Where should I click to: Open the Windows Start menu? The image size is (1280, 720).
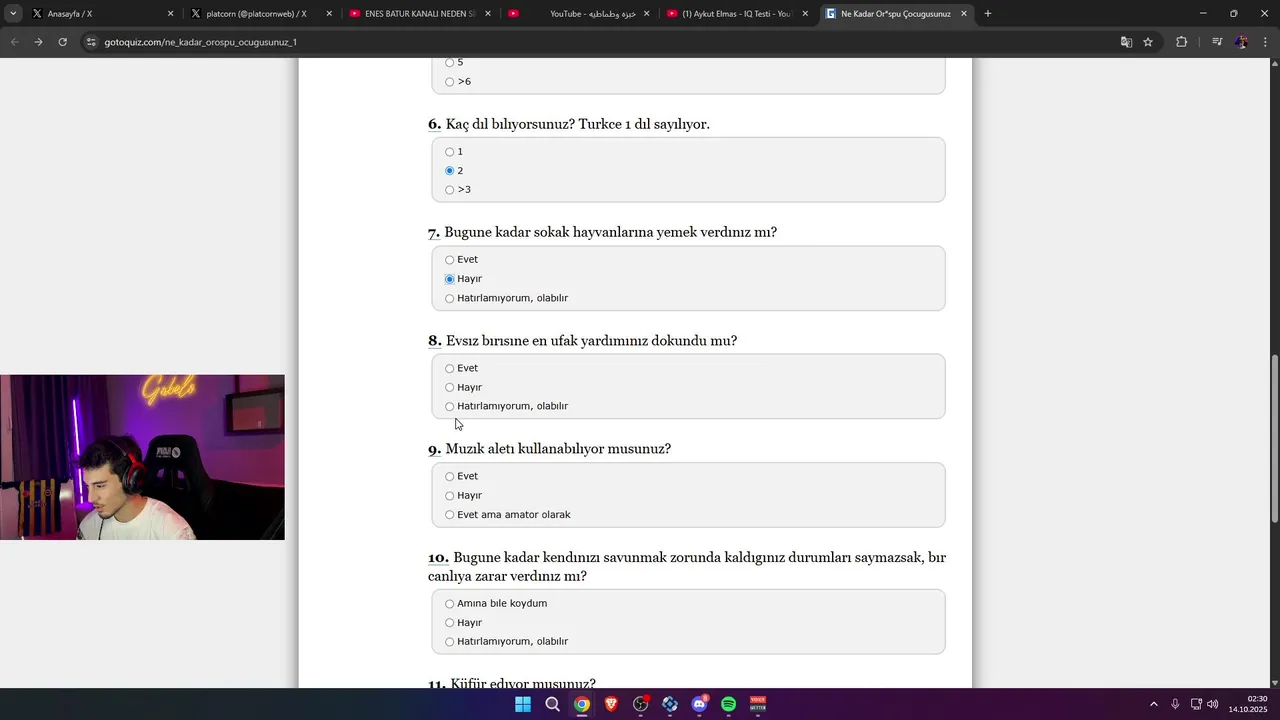pos(523,704)
